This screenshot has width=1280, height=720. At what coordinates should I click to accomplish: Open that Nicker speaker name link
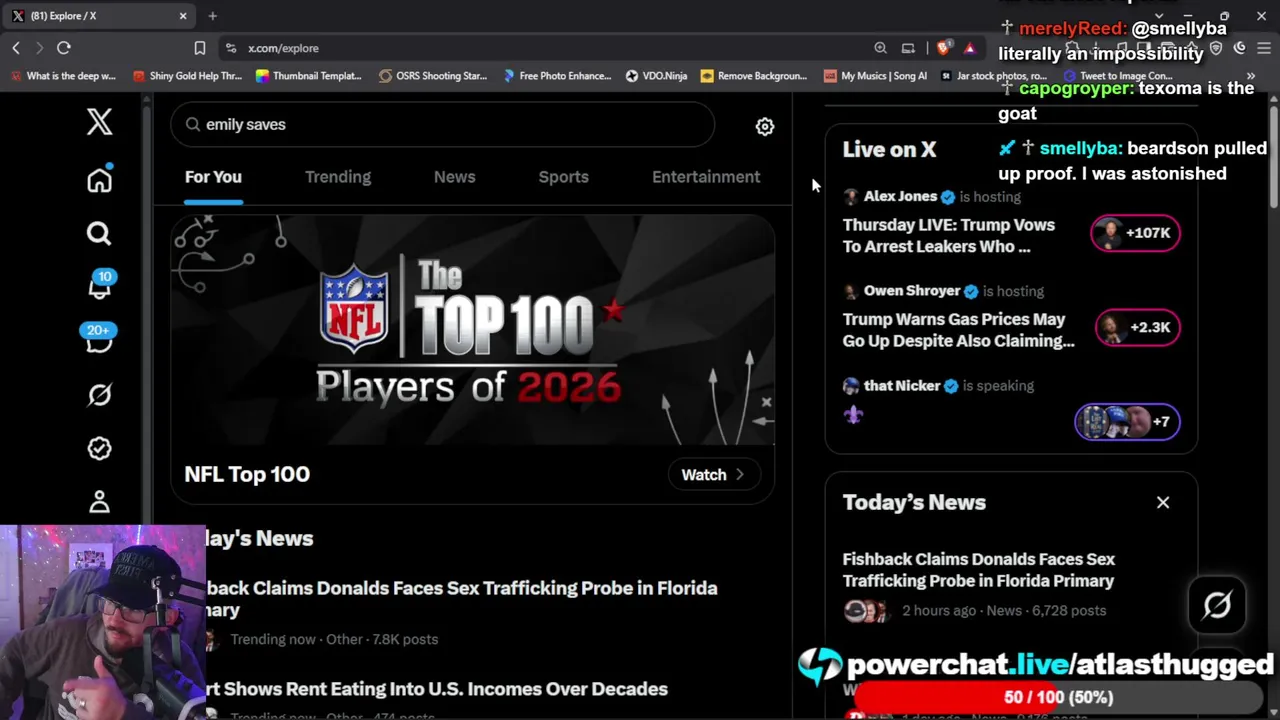click(x=902, y=385)
